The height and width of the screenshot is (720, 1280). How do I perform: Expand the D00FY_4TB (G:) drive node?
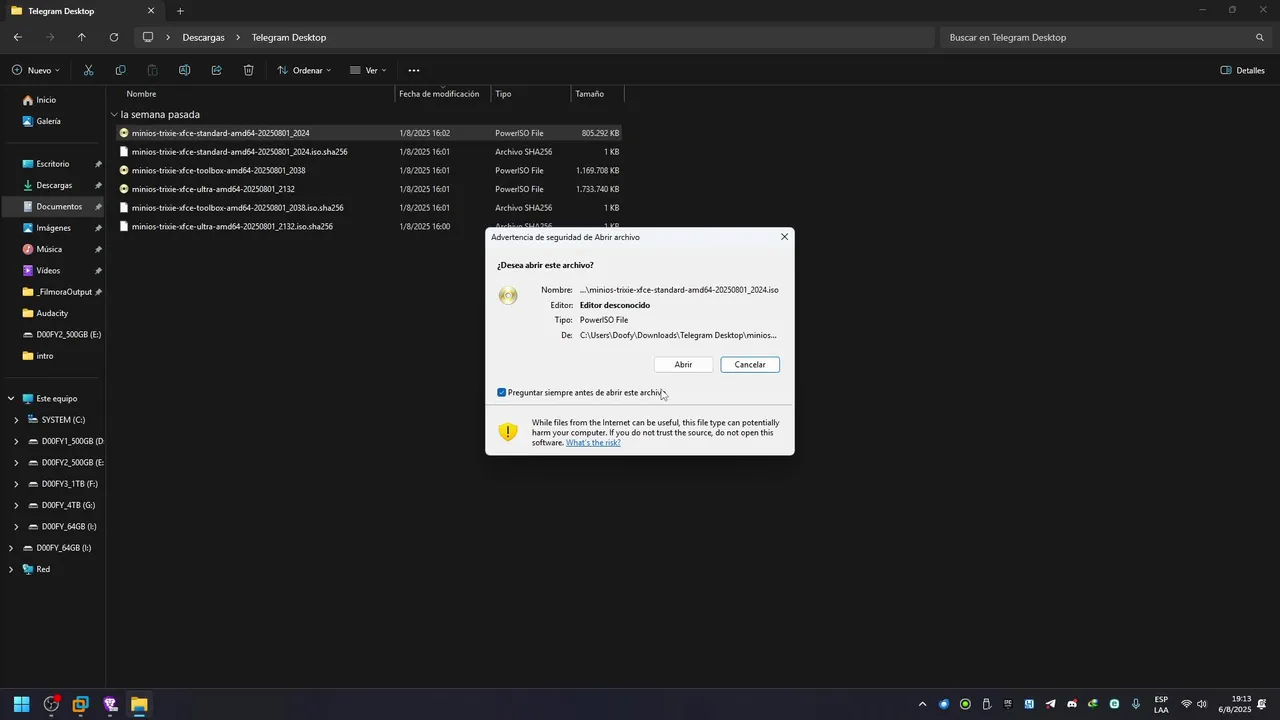click(16, 505)
